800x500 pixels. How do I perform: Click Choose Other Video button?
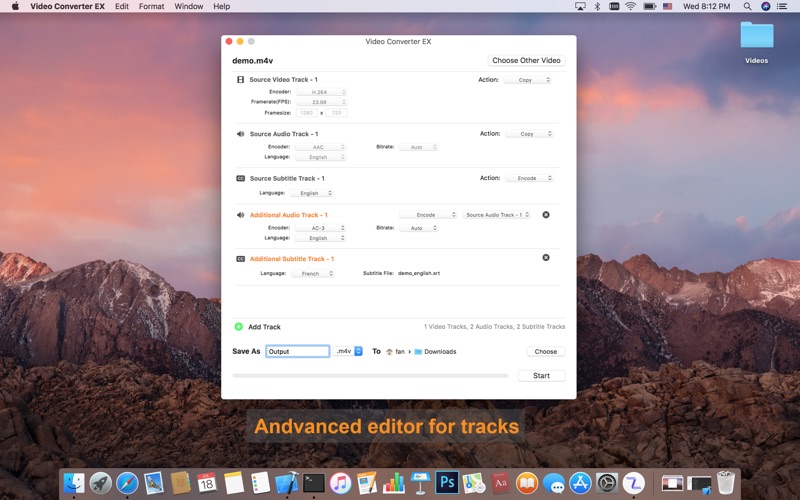527,60
